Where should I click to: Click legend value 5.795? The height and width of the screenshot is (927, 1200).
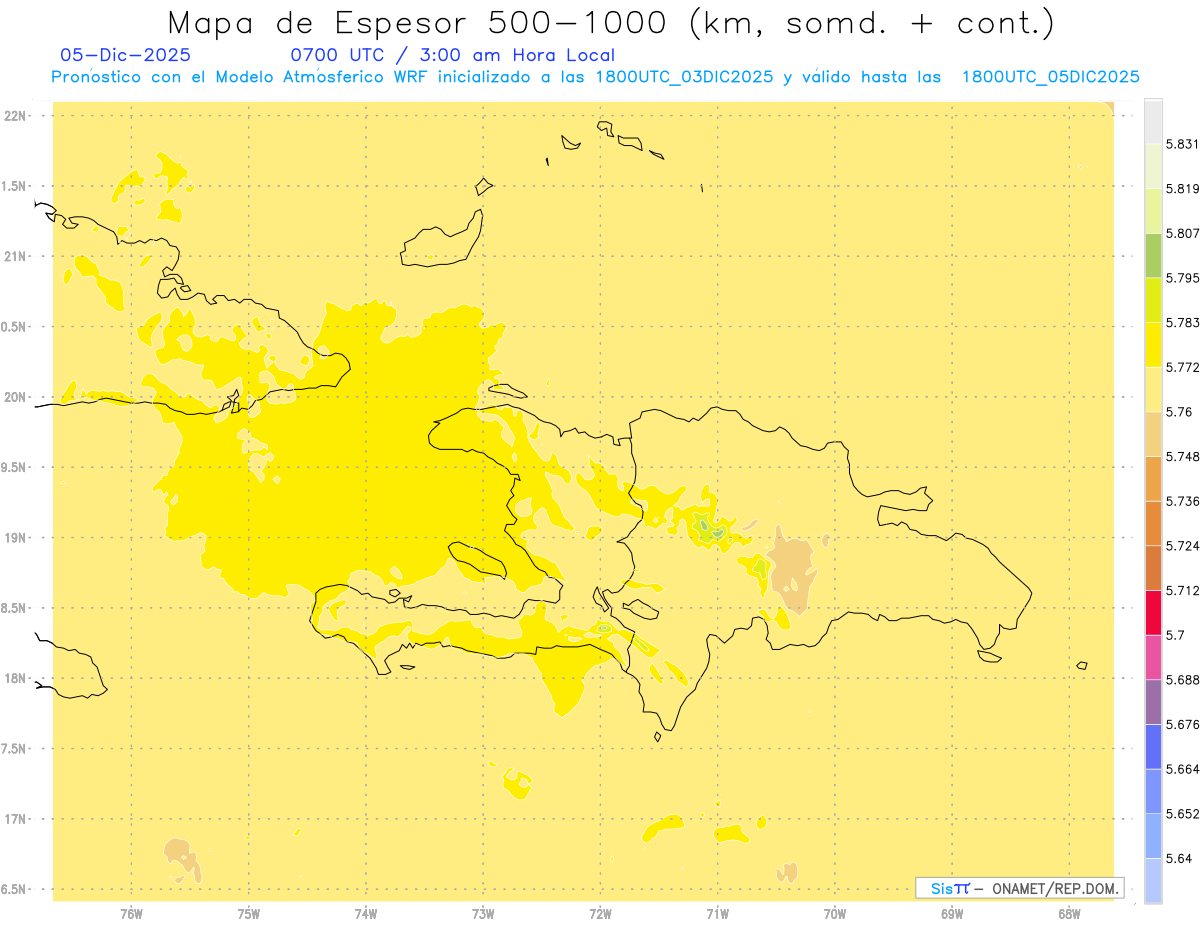coord(1182,278)
